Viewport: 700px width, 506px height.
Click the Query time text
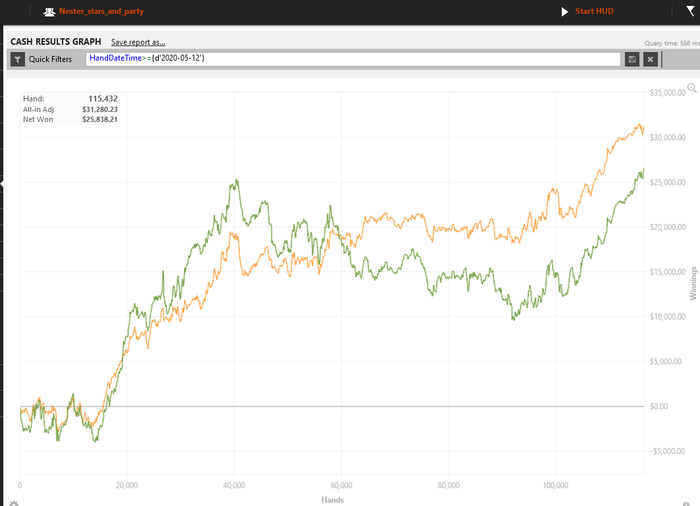[x=672, y=43]
